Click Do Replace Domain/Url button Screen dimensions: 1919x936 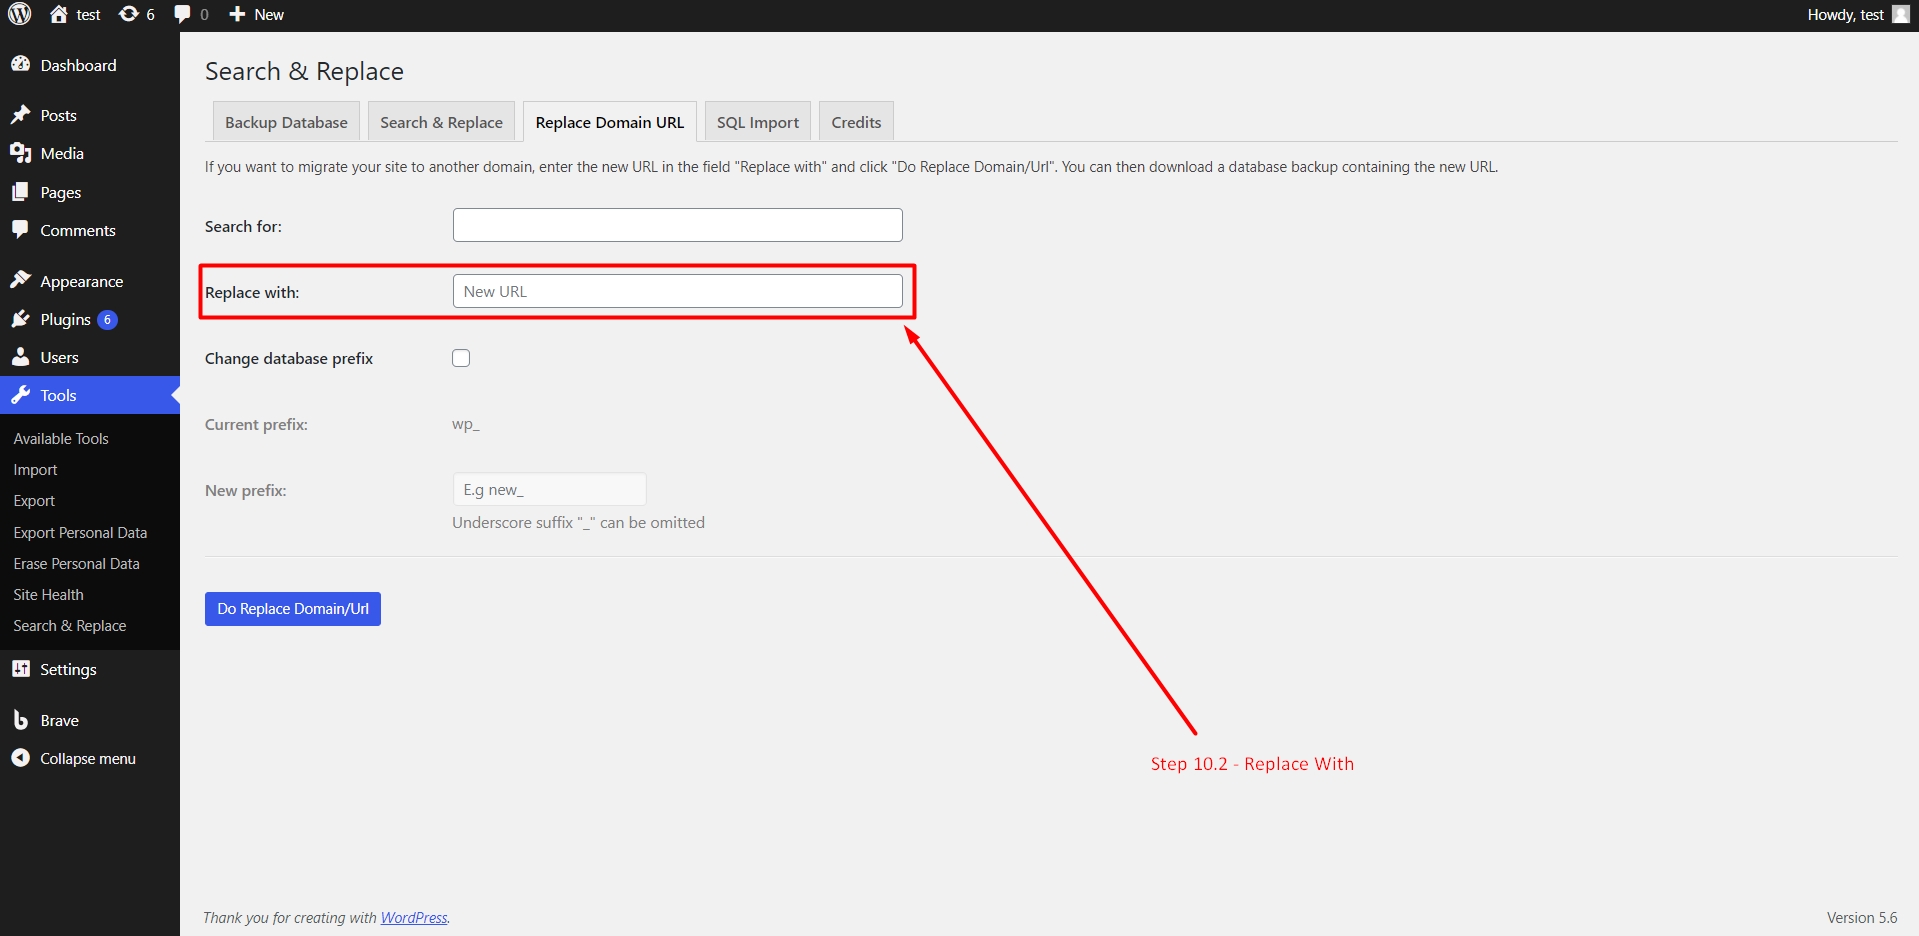tap(293, 609)
